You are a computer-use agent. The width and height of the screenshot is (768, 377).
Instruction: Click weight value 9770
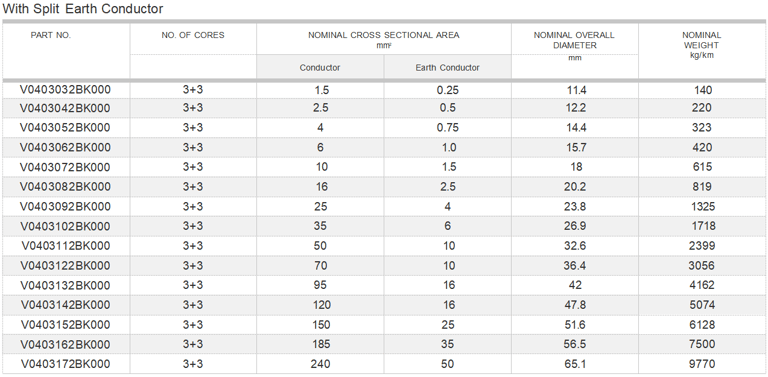point(702,364)
